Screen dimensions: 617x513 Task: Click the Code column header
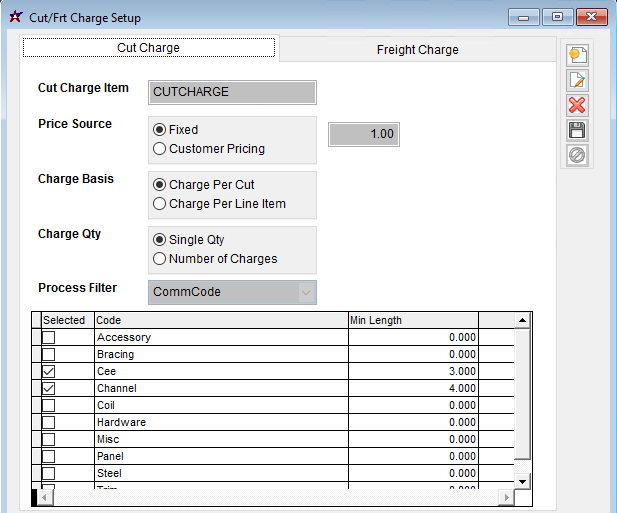coord(222,320)
